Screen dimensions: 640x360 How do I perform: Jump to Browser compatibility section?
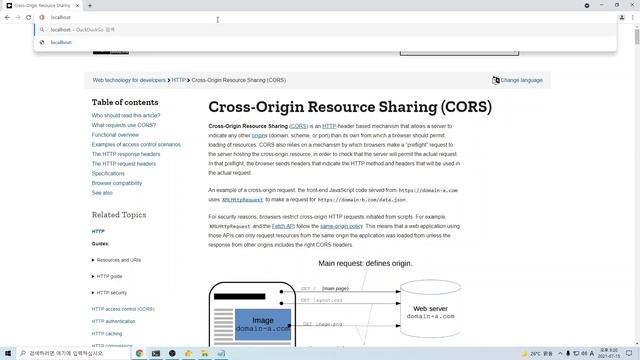117,183
